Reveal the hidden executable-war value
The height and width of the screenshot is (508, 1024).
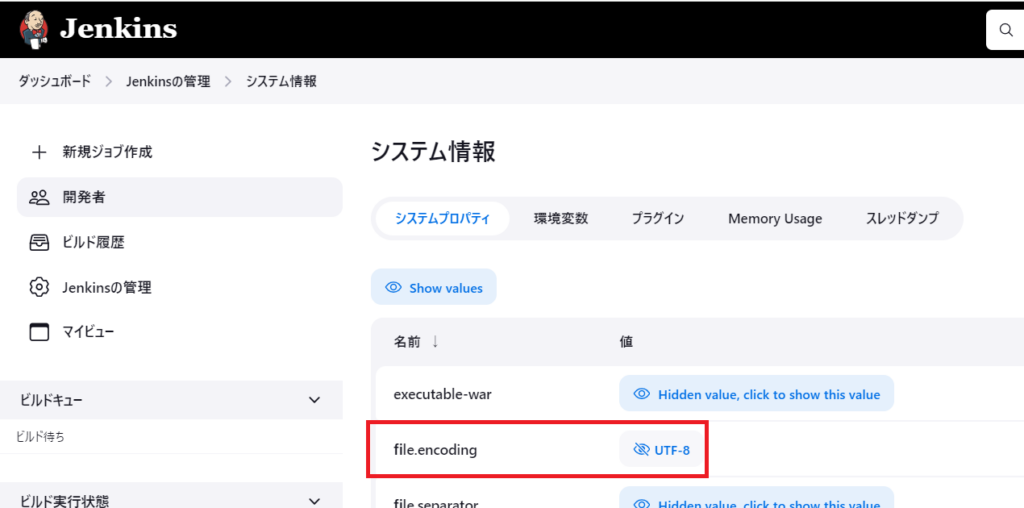pos(756,394)
